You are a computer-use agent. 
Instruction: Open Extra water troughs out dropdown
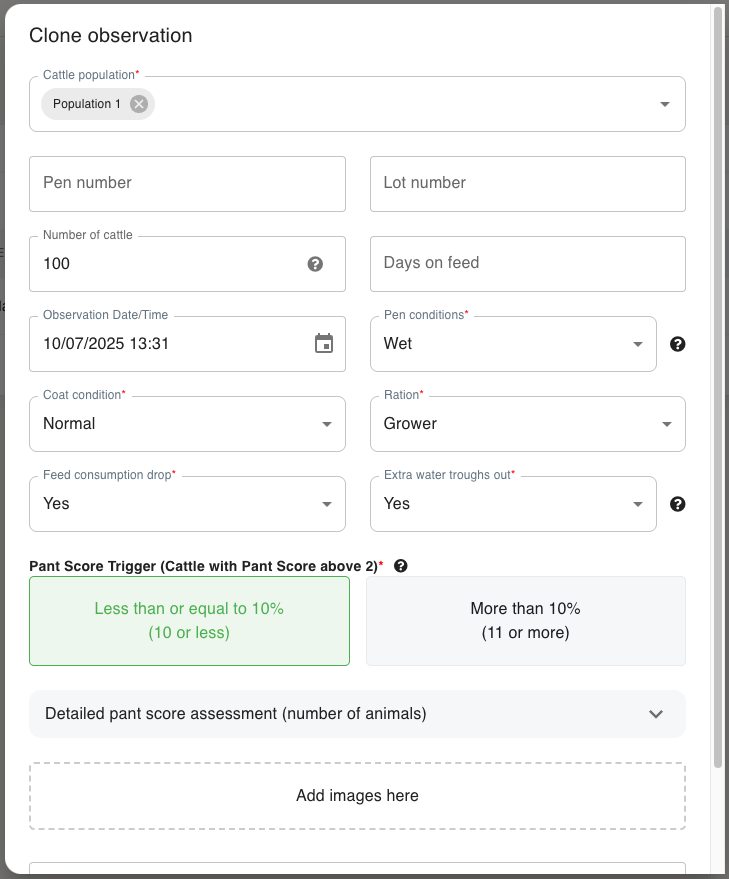tap(637, 504)
